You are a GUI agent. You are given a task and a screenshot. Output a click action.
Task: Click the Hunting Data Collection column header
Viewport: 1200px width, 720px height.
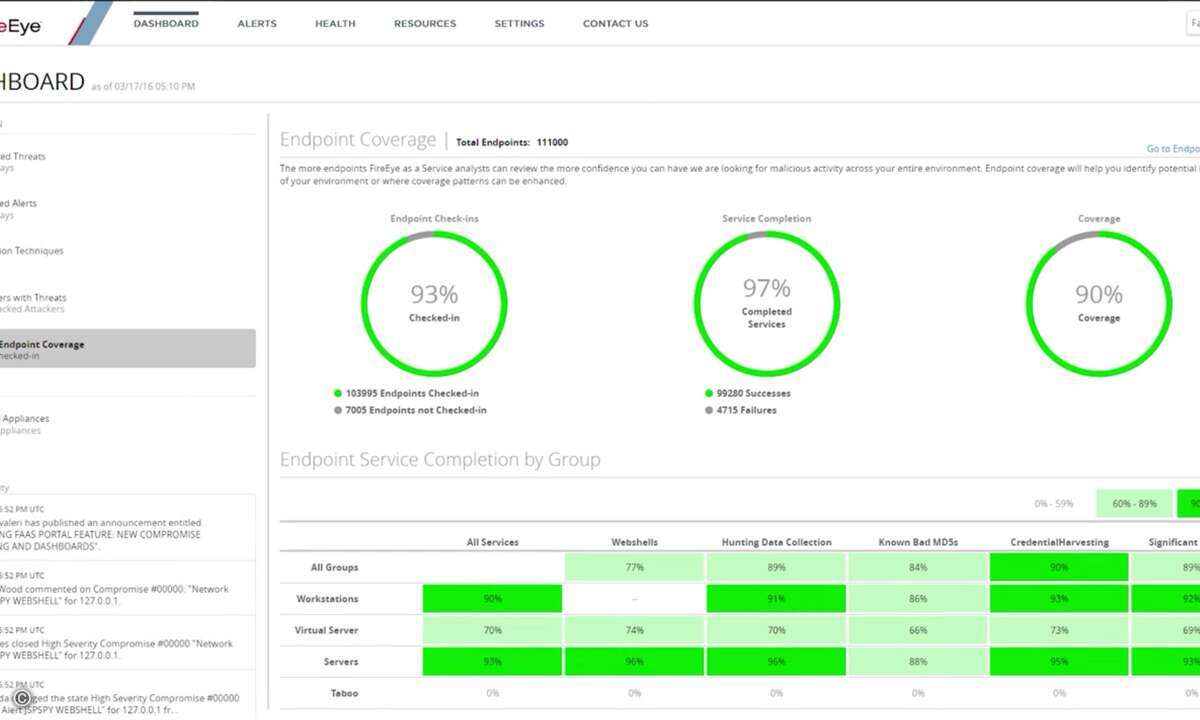pos(776,542)
